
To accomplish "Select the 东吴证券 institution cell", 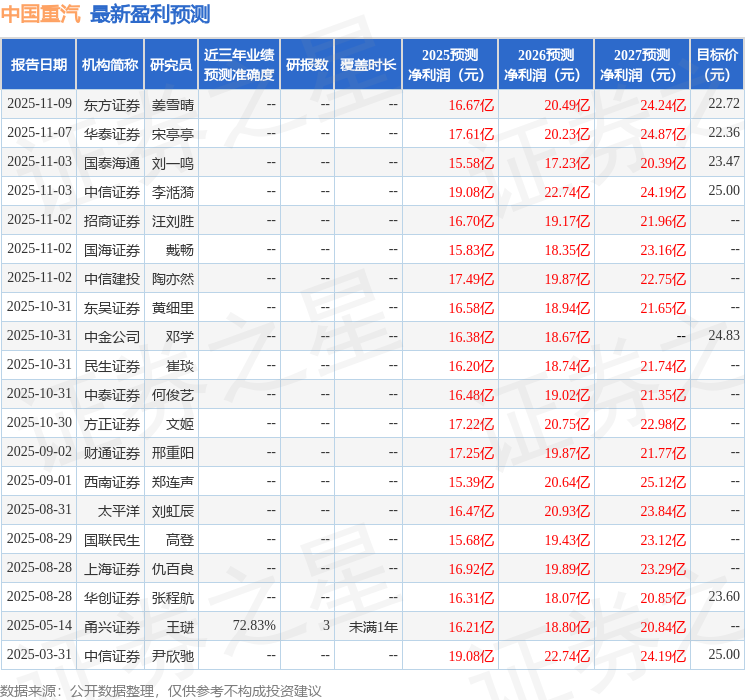I will click(112, 308).
